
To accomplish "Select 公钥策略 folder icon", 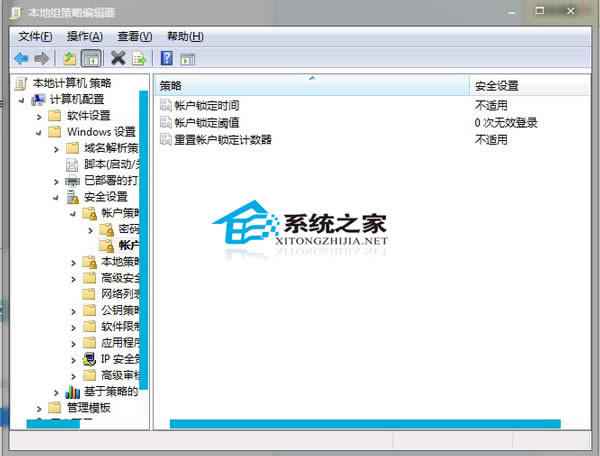I will click(x=90, y=310).
